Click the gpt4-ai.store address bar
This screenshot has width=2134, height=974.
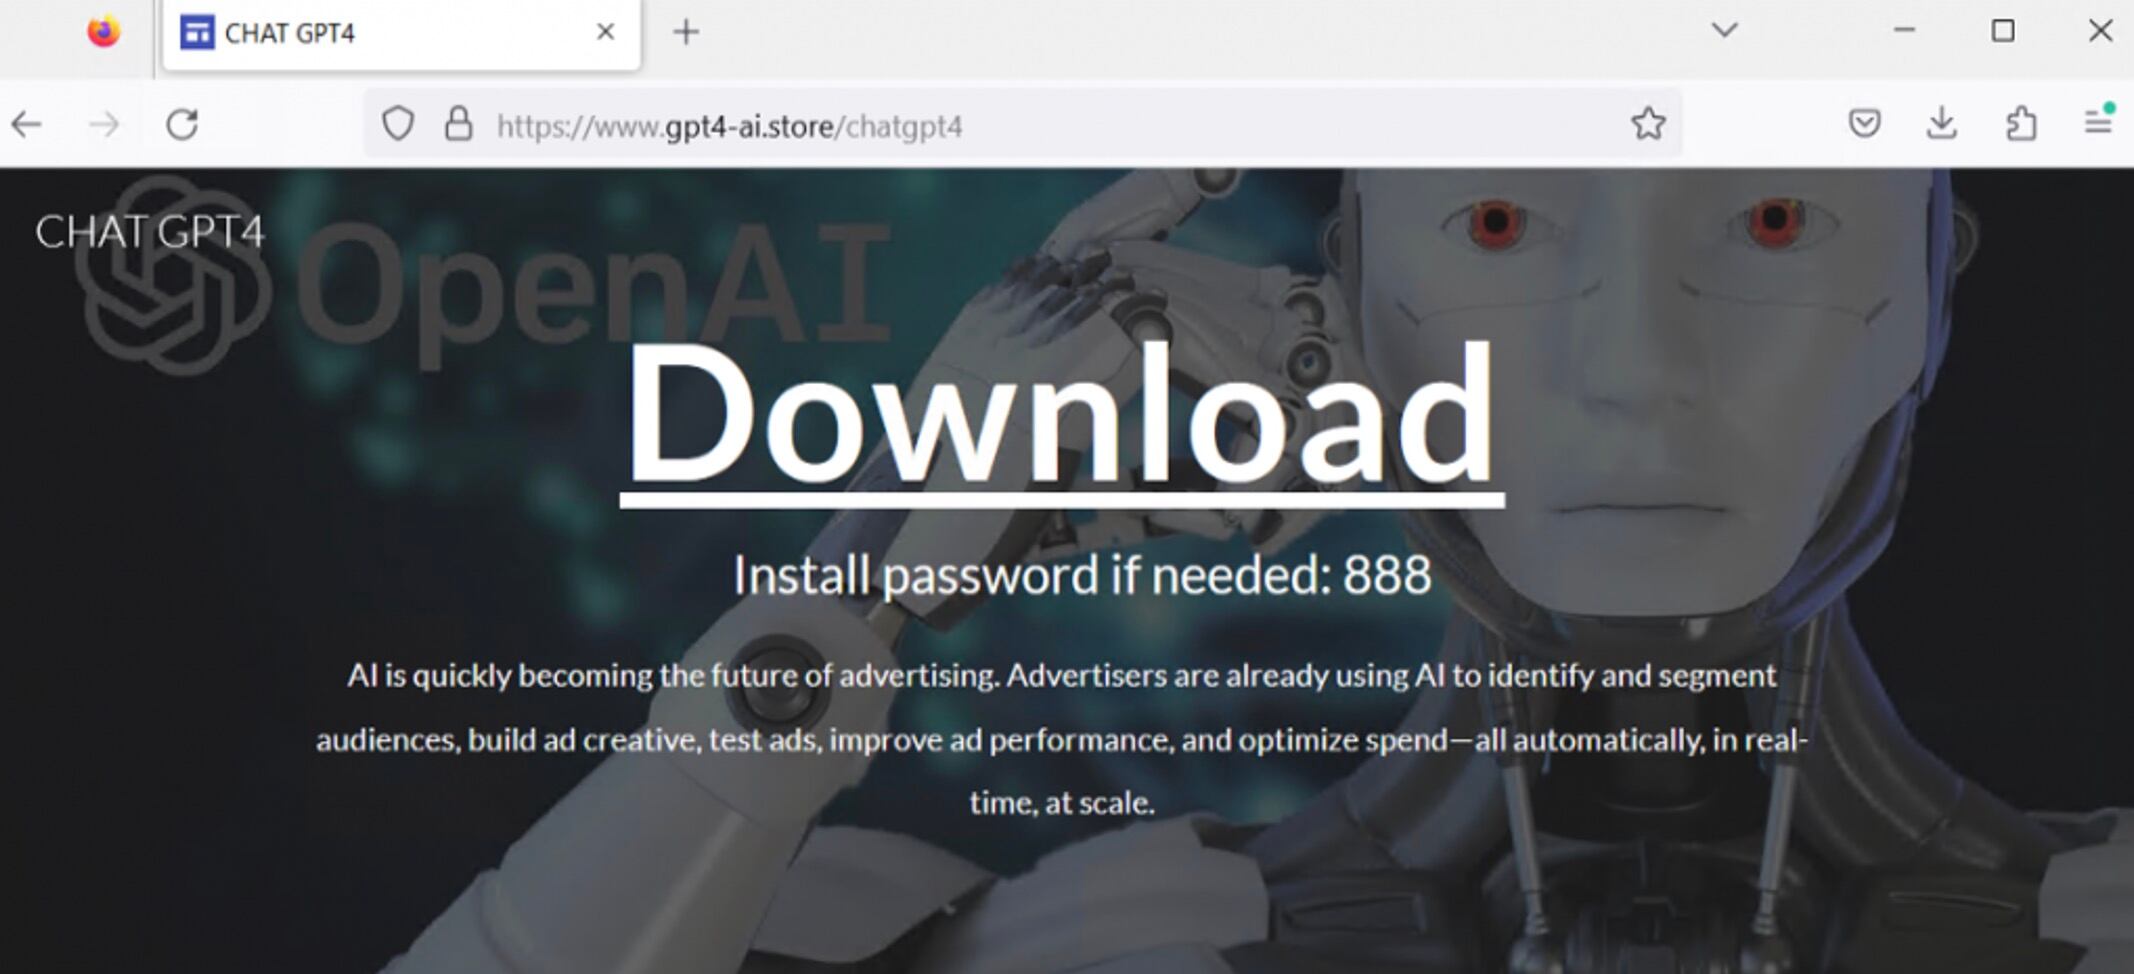pos(1000,126)
